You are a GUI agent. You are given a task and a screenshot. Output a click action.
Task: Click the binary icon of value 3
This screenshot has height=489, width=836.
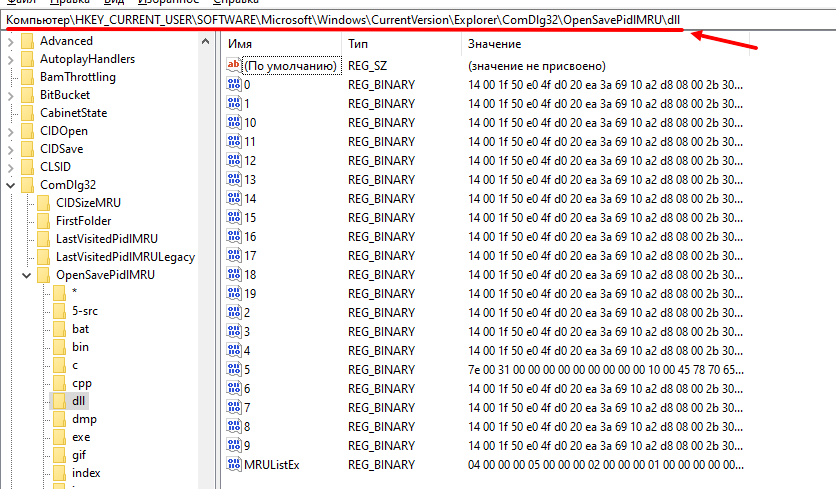[234, 332]
